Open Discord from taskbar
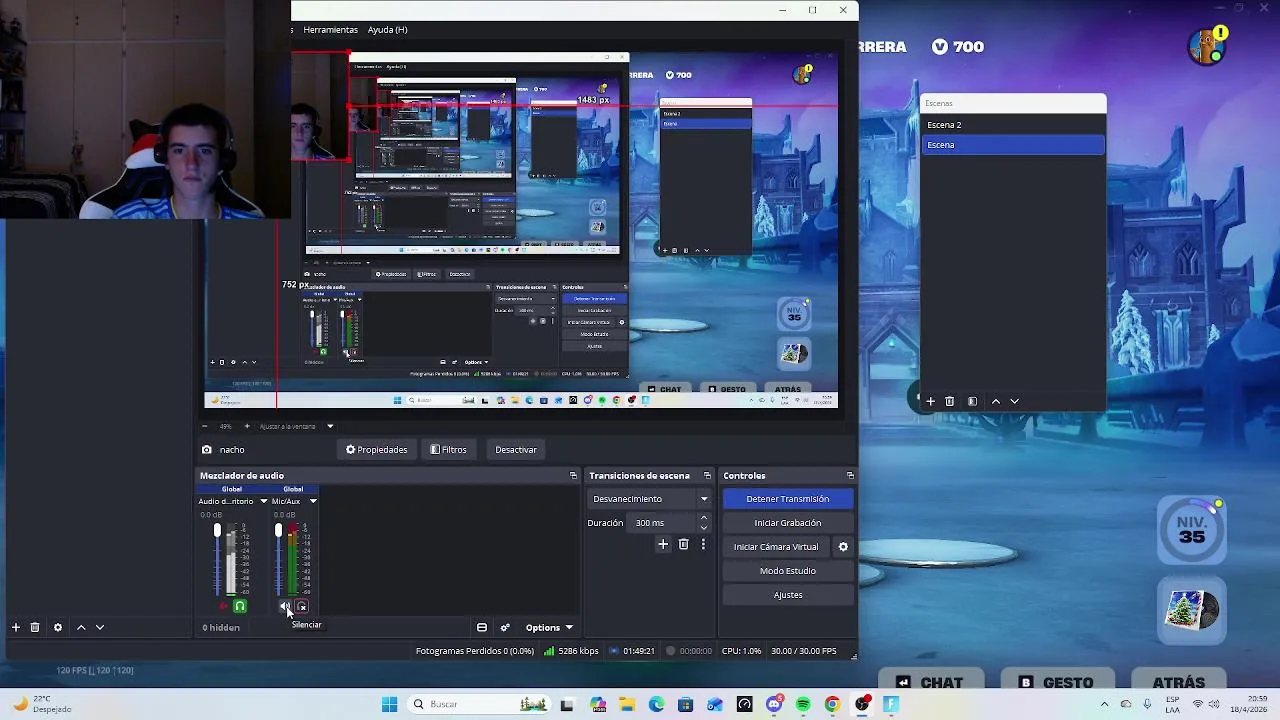 773,704
